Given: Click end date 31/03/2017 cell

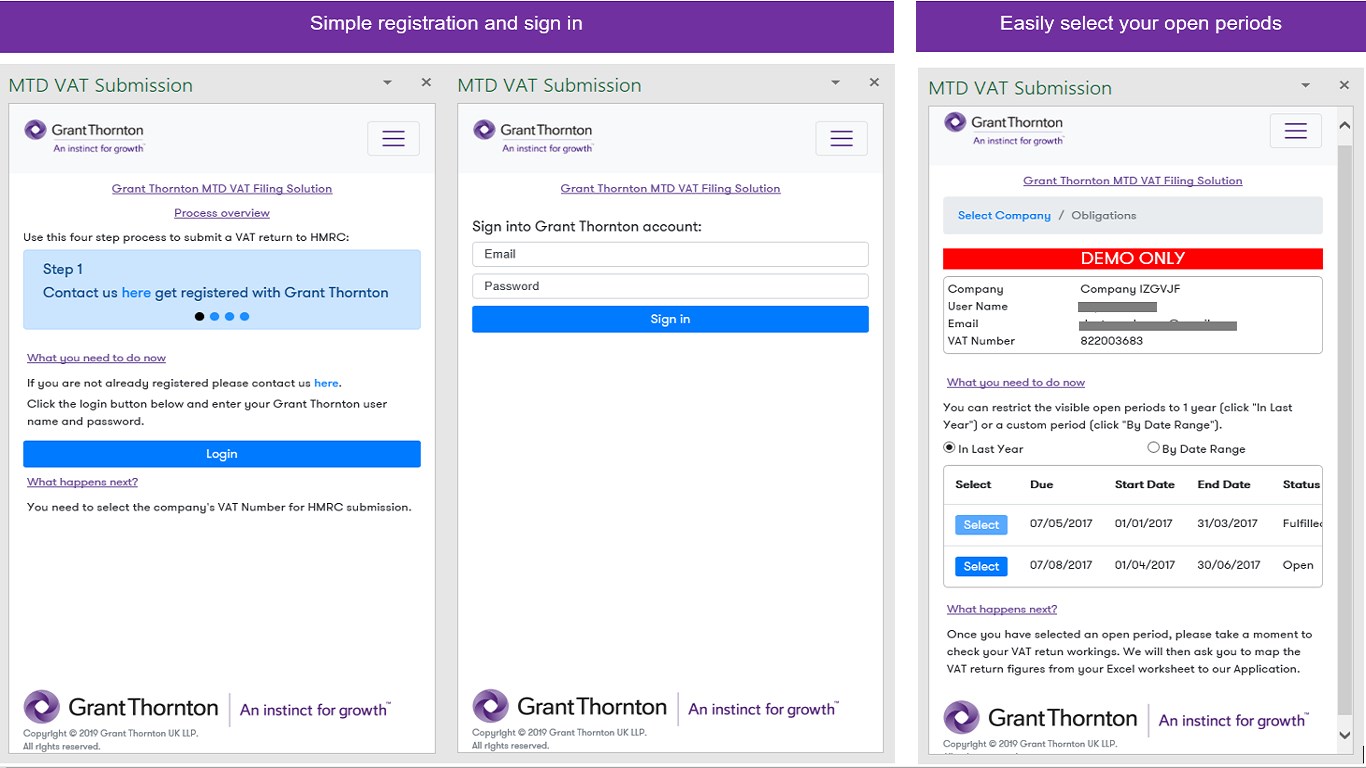Looking at the screenshot, I should point(1229,524).
